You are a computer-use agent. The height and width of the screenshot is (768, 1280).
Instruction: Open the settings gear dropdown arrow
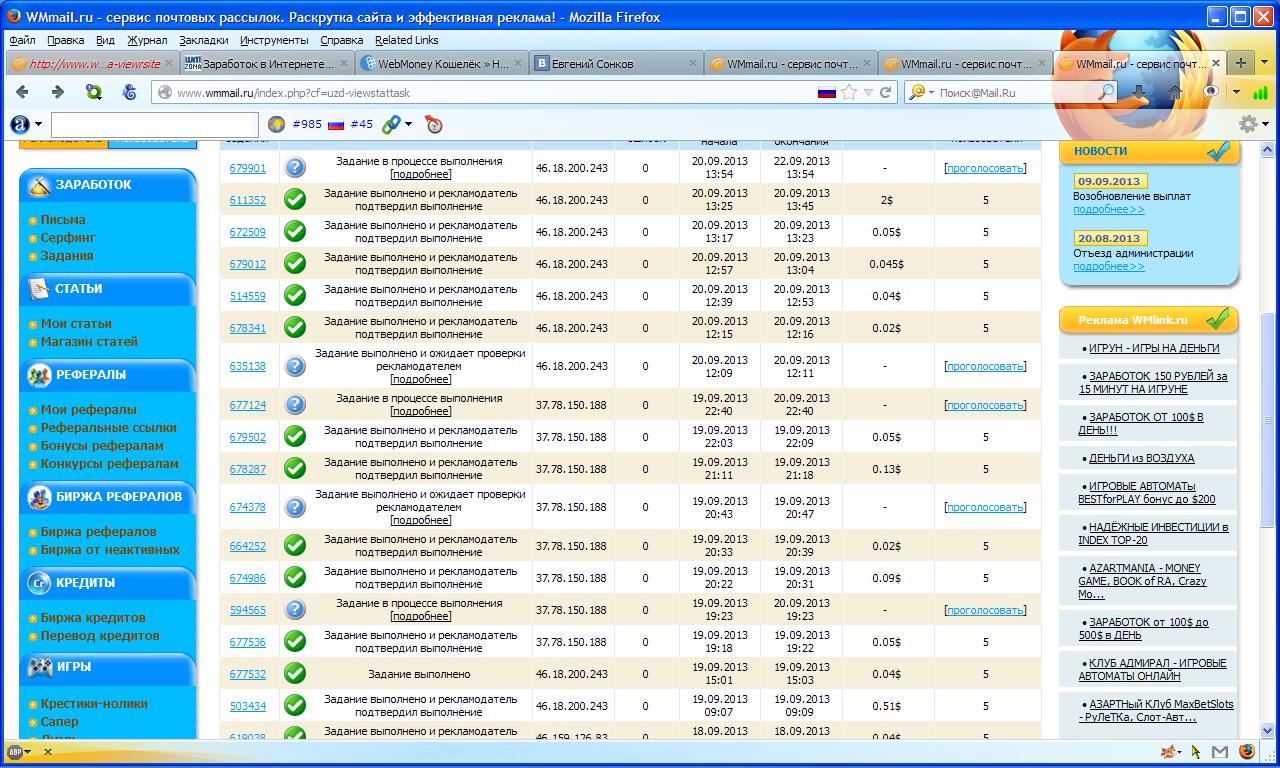(1265, 125)
